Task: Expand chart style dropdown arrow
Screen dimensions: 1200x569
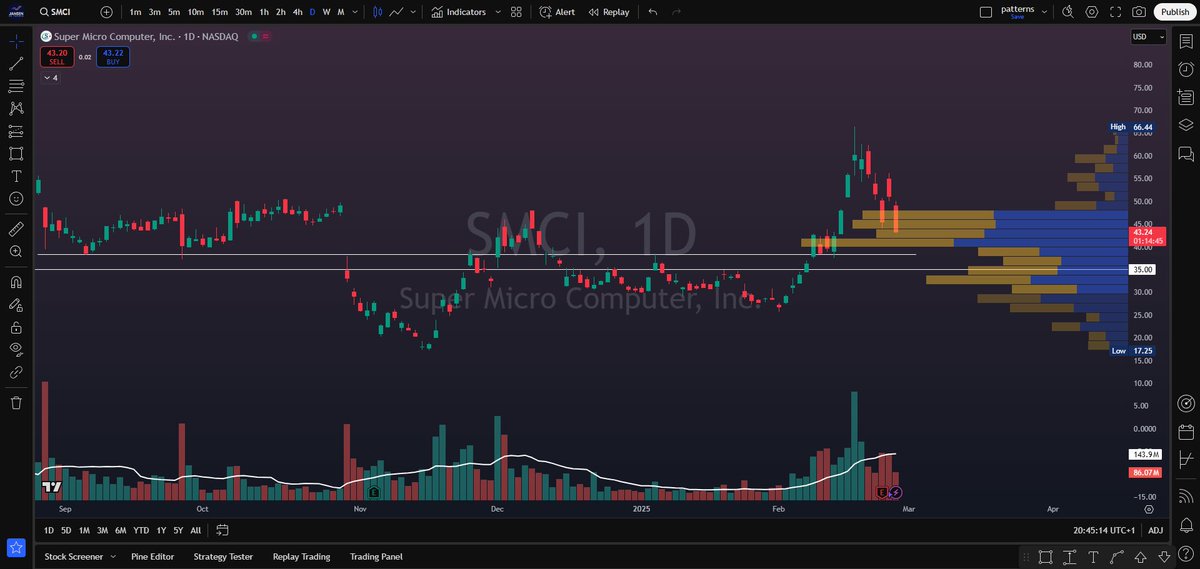Action: [x=414, y=12]
